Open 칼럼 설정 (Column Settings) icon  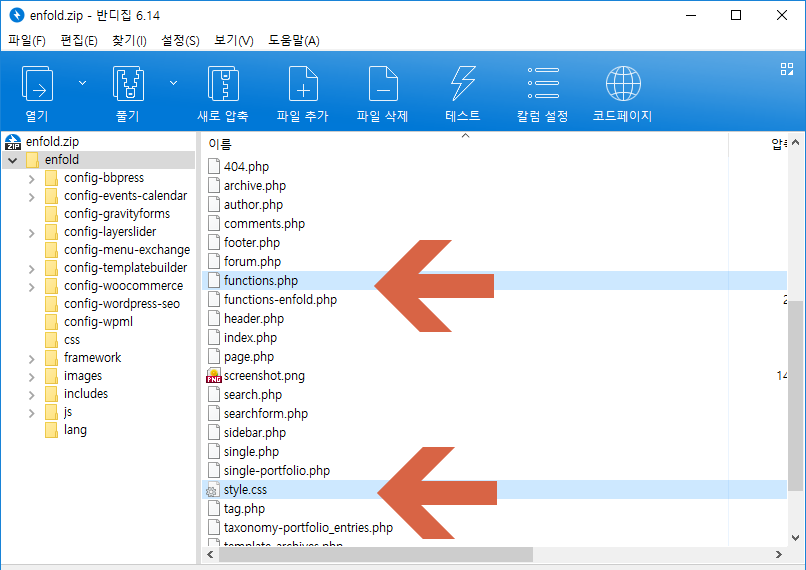coord(543,84)
